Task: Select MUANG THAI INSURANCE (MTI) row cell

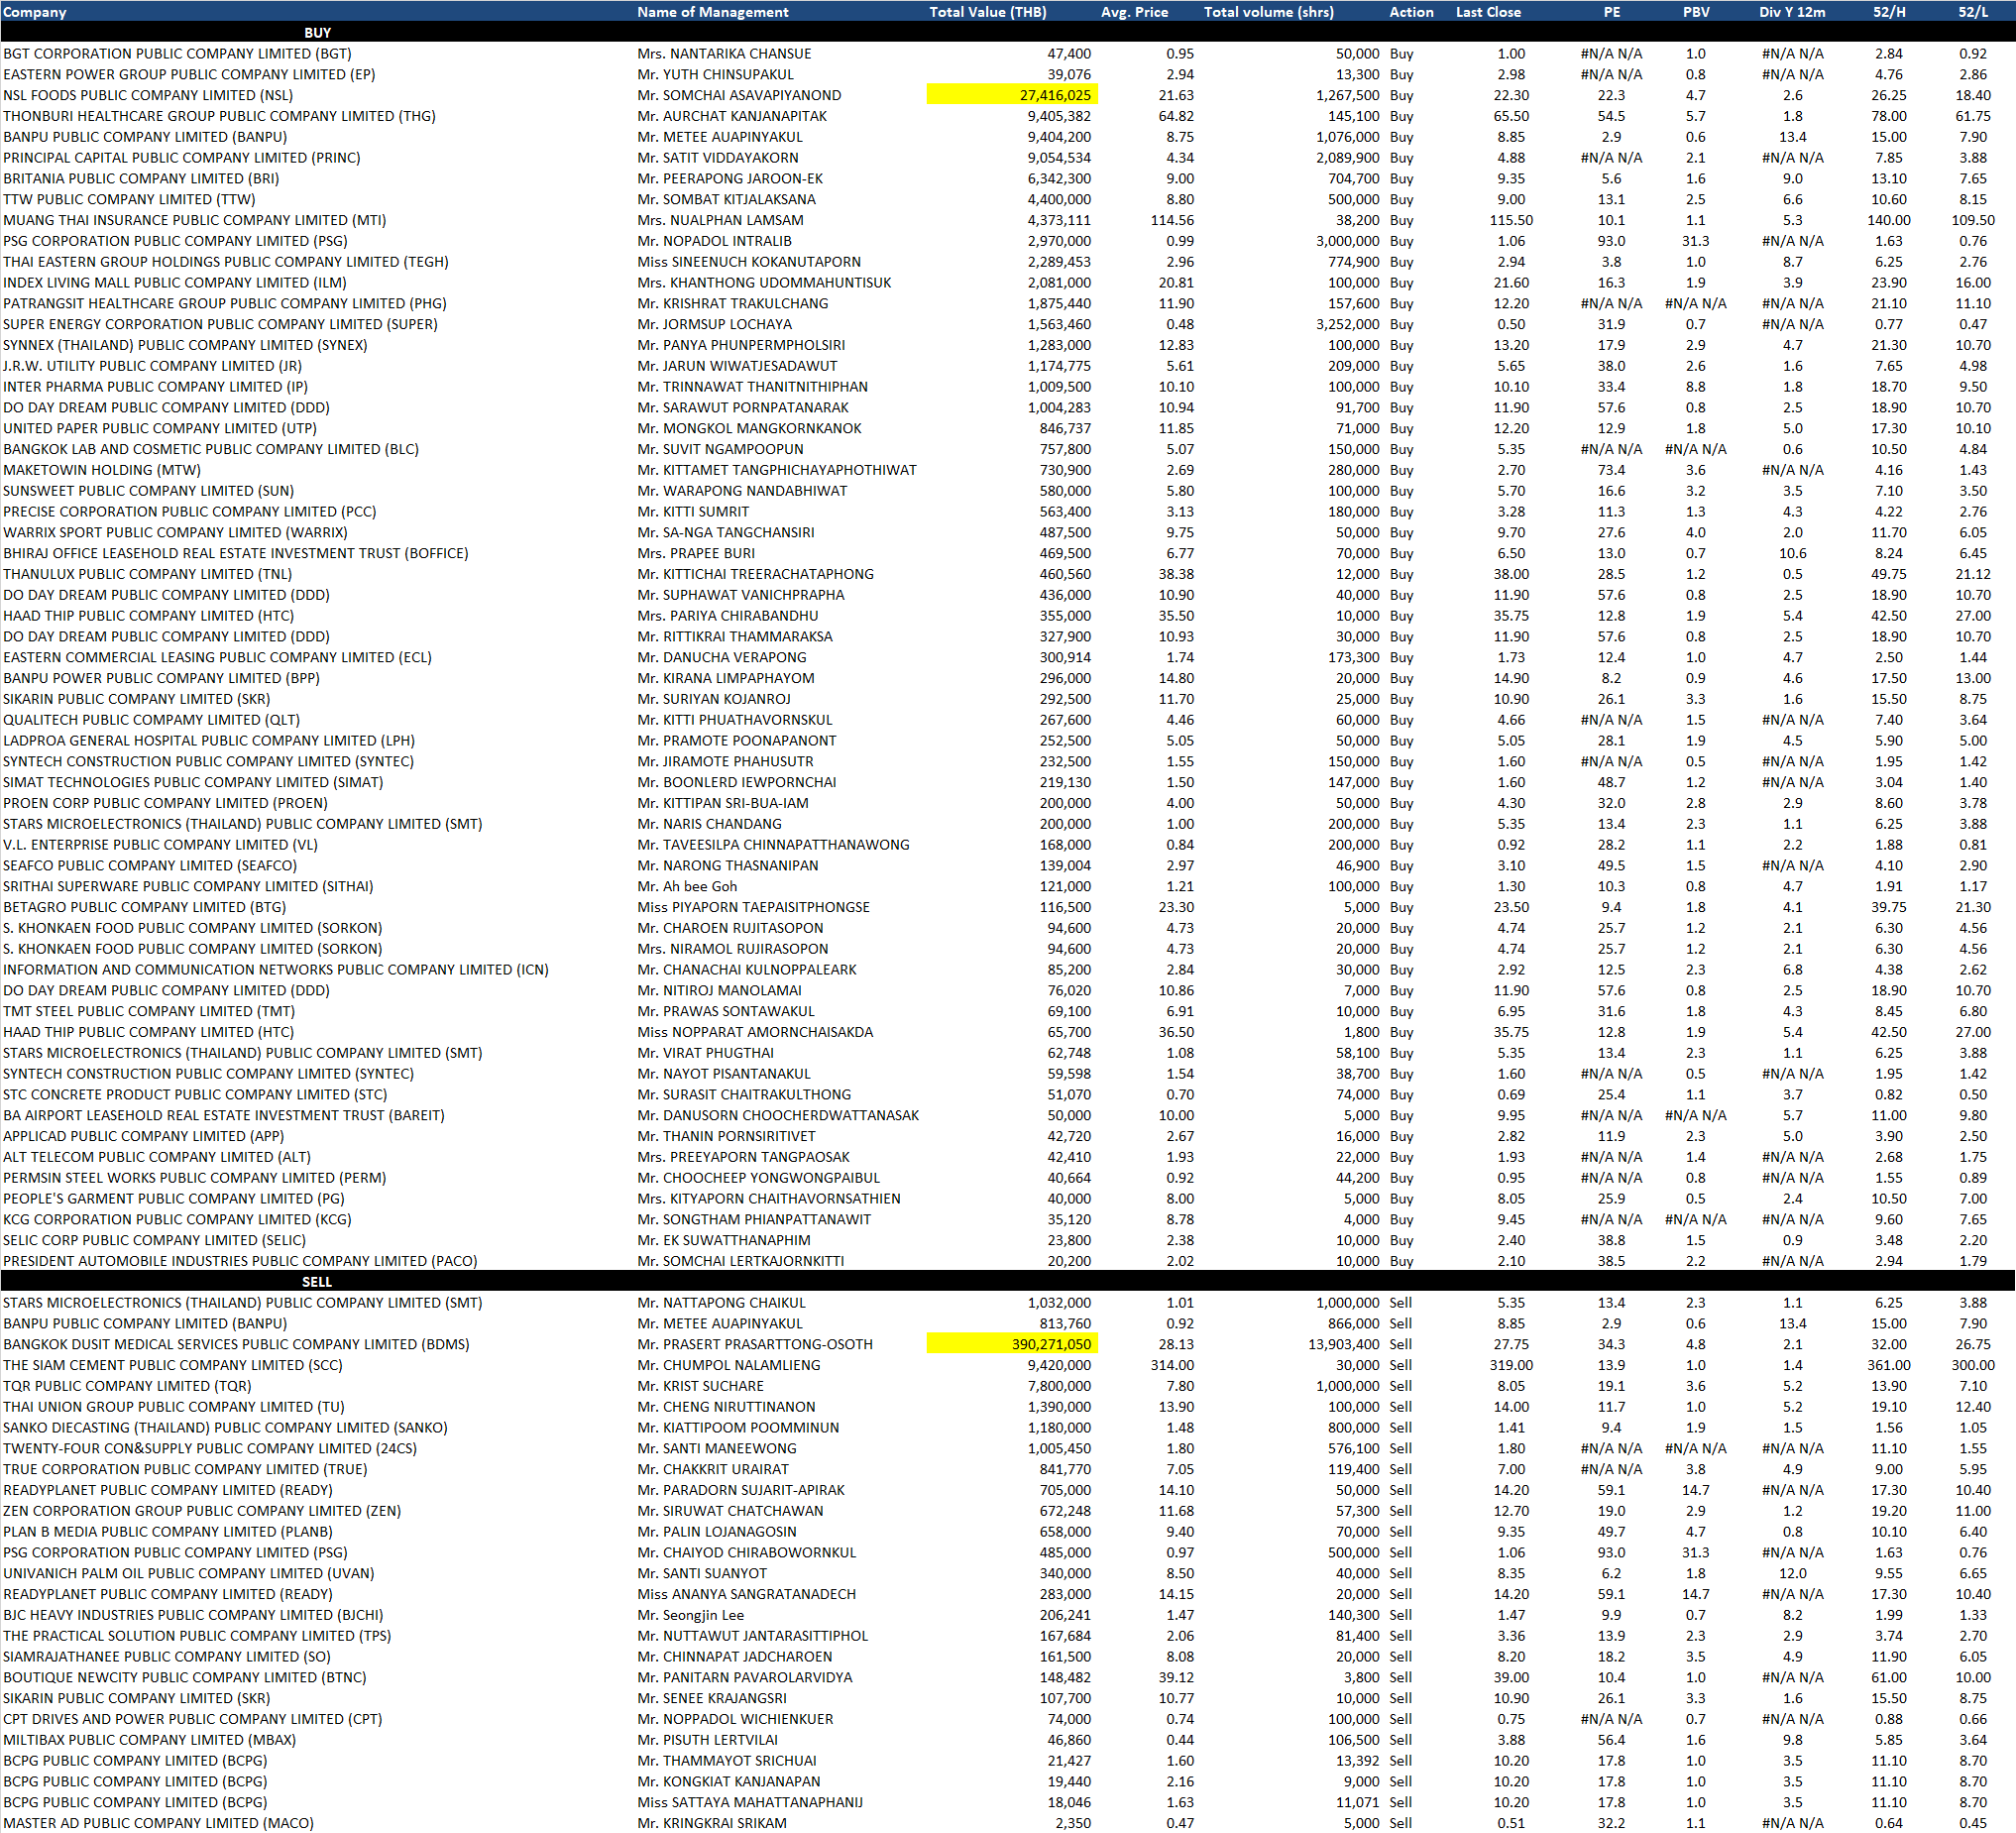Action: click(x=194, y=220)
